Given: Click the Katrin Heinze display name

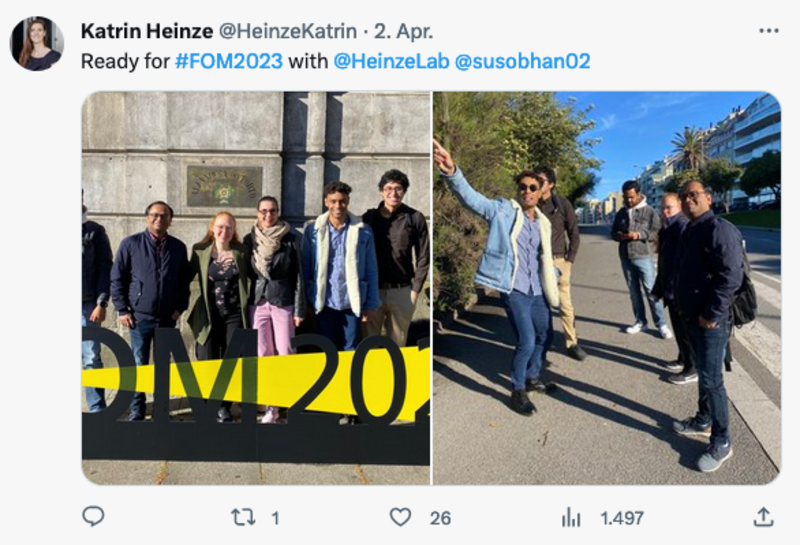Looking at the screenshot, I should [x=146, y=31].
